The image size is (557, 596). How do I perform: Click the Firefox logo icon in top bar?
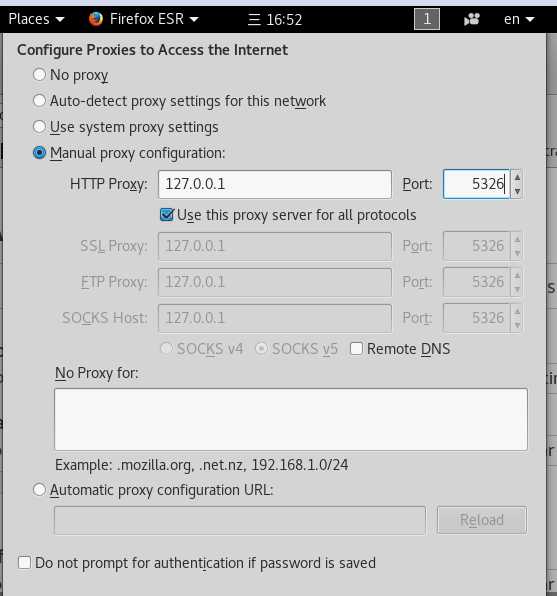(x=95, y=19)
